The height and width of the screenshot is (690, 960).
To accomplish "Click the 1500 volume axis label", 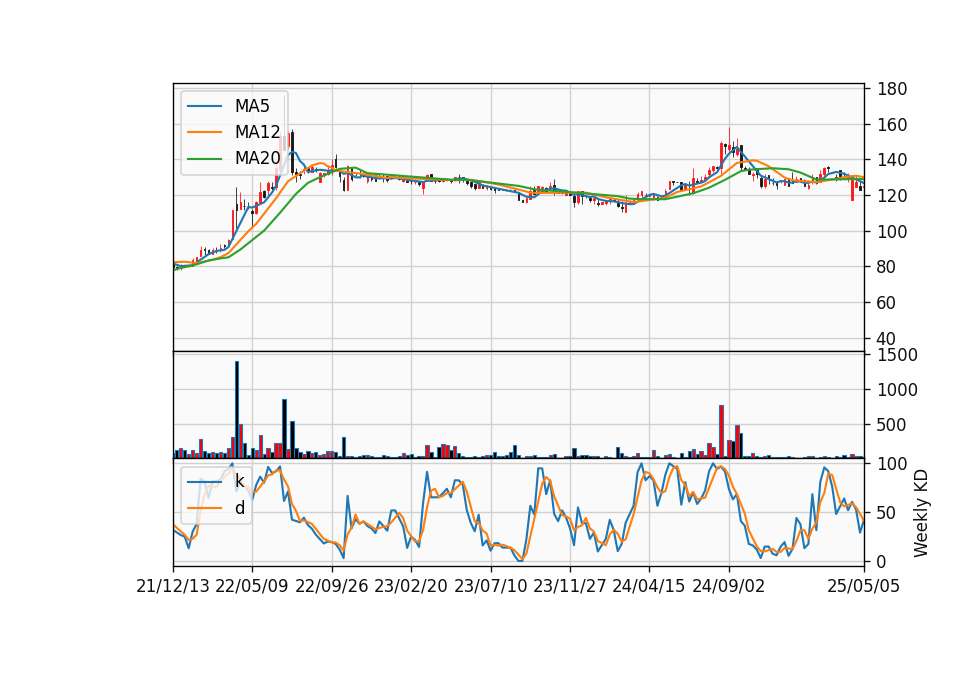I will [x=898, y=355].
